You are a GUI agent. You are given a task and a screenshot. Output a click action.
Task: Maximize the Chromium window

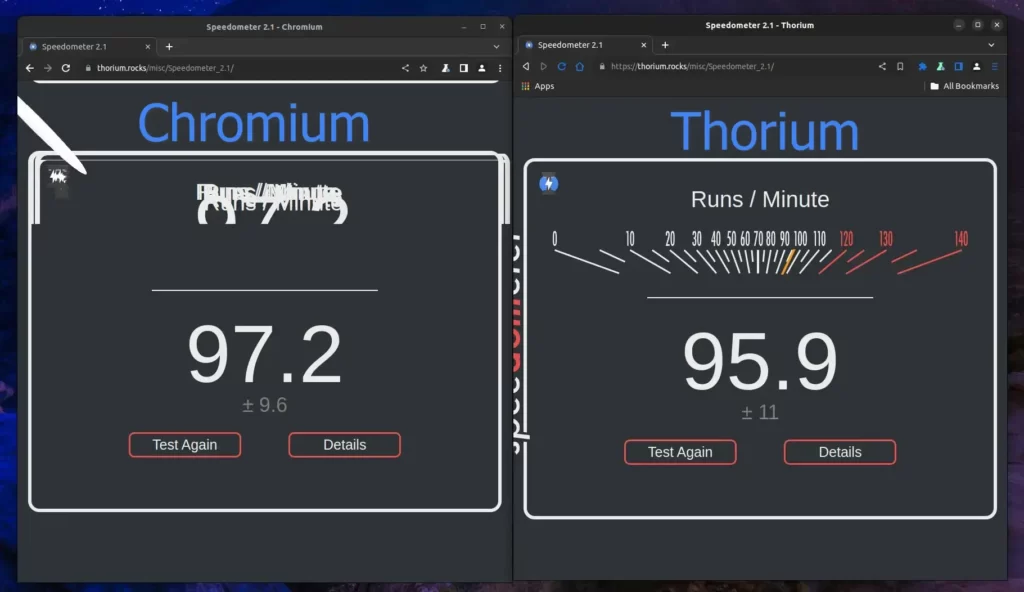(x=483, y=27)
